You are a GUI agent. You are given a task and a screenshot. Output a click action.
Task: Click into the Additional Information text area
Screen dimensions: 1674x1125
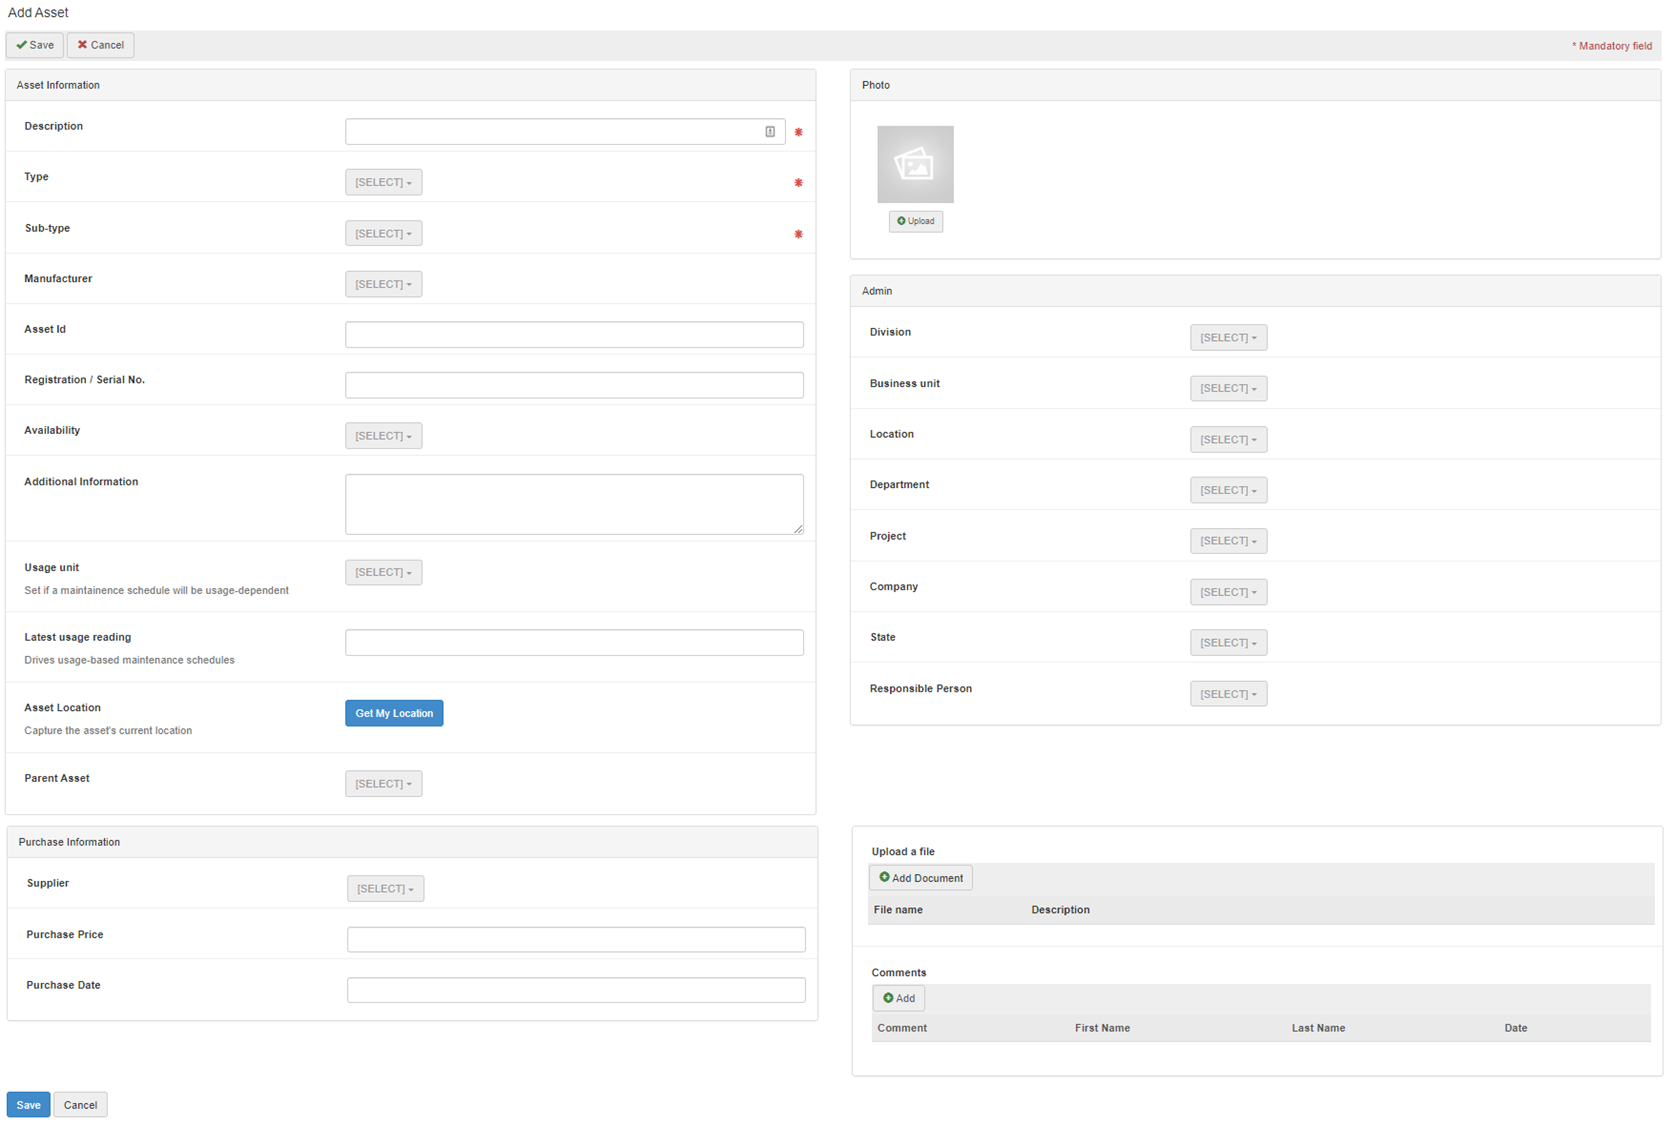click(574, 504)
